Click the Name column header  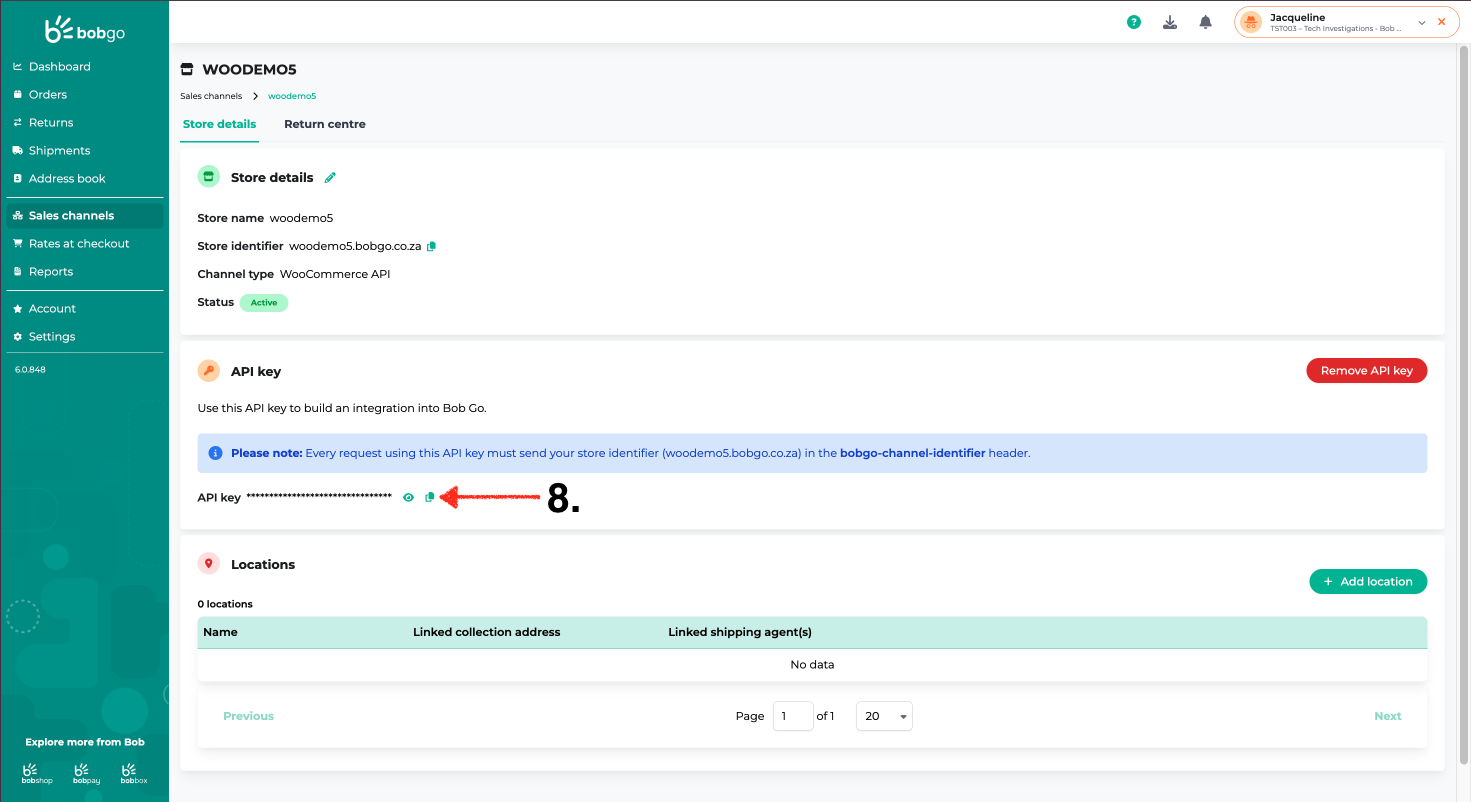point(220,632)
